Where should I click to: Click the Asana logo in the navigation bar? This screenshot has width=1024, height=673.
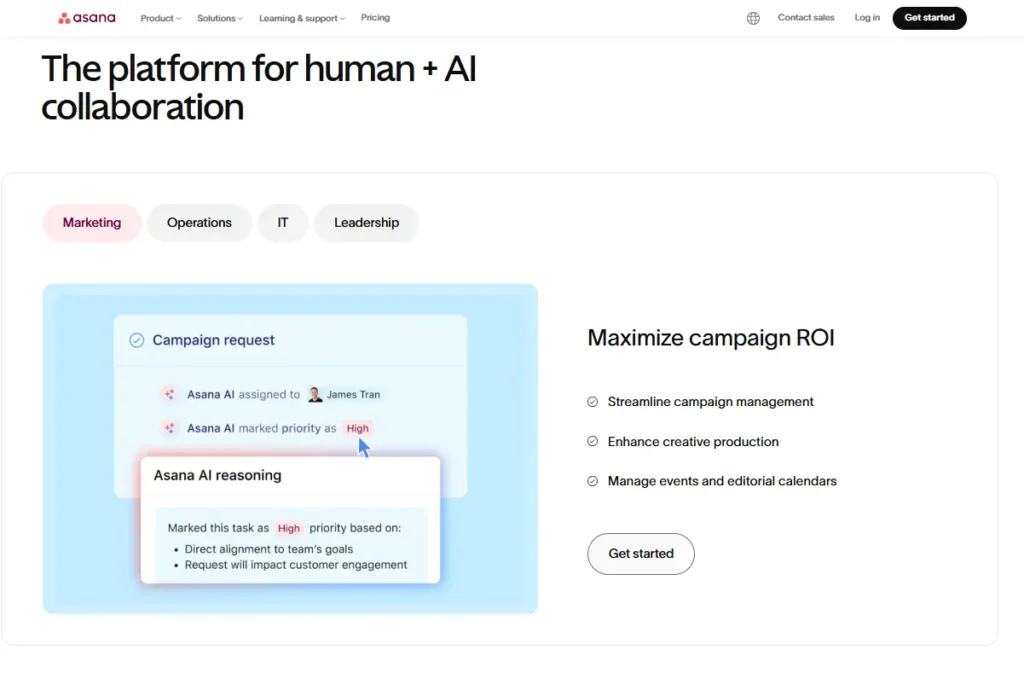(86, 17)
